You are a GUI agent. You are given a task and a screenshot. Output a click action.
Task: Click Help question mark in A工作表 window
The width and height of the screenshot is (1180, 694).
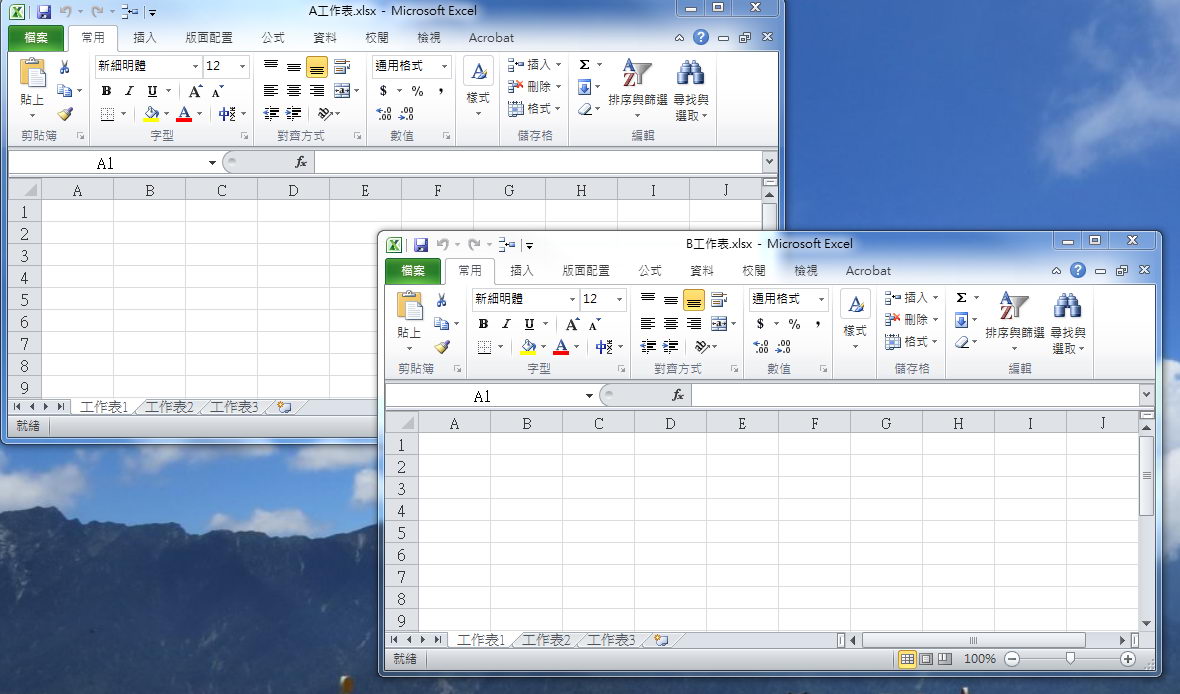click(x=701, y=37)
